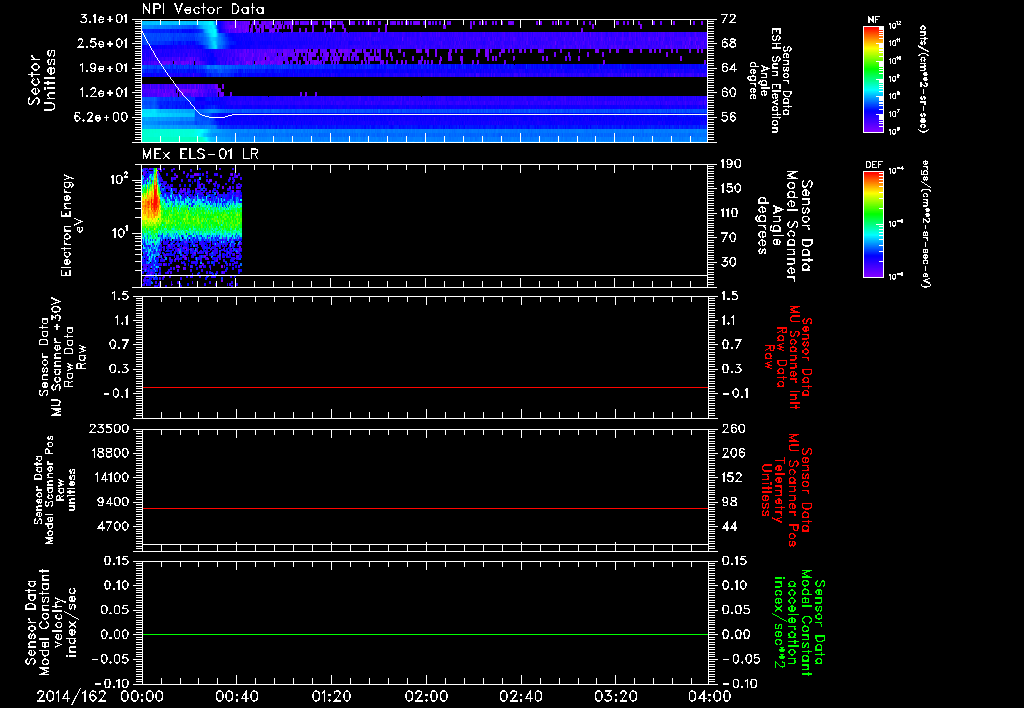Click the red line in Scanner Pos panel
The width and height of the screenshot is (1024, 708).
(424, 508)
